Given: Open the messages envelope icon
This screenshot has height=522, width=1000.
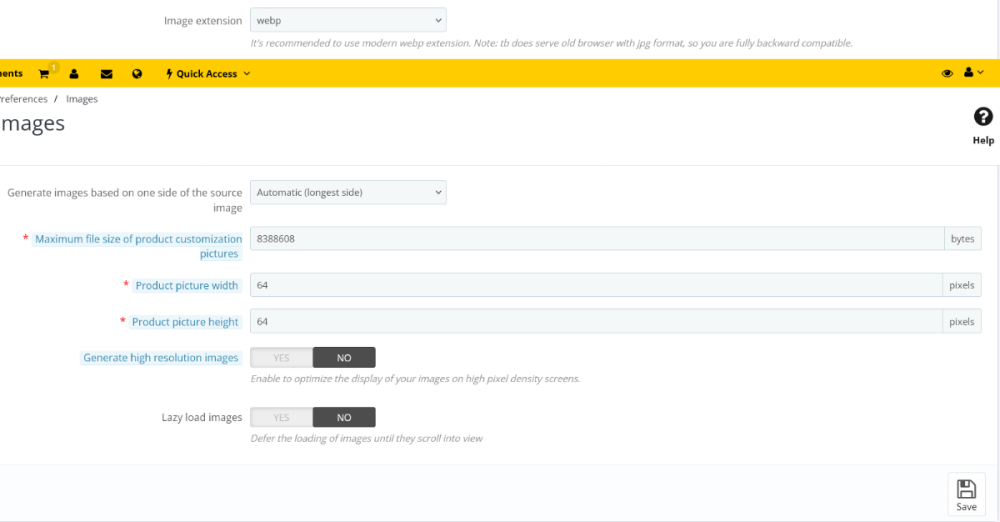Looking at the screenshot, I should coord(106,73).
